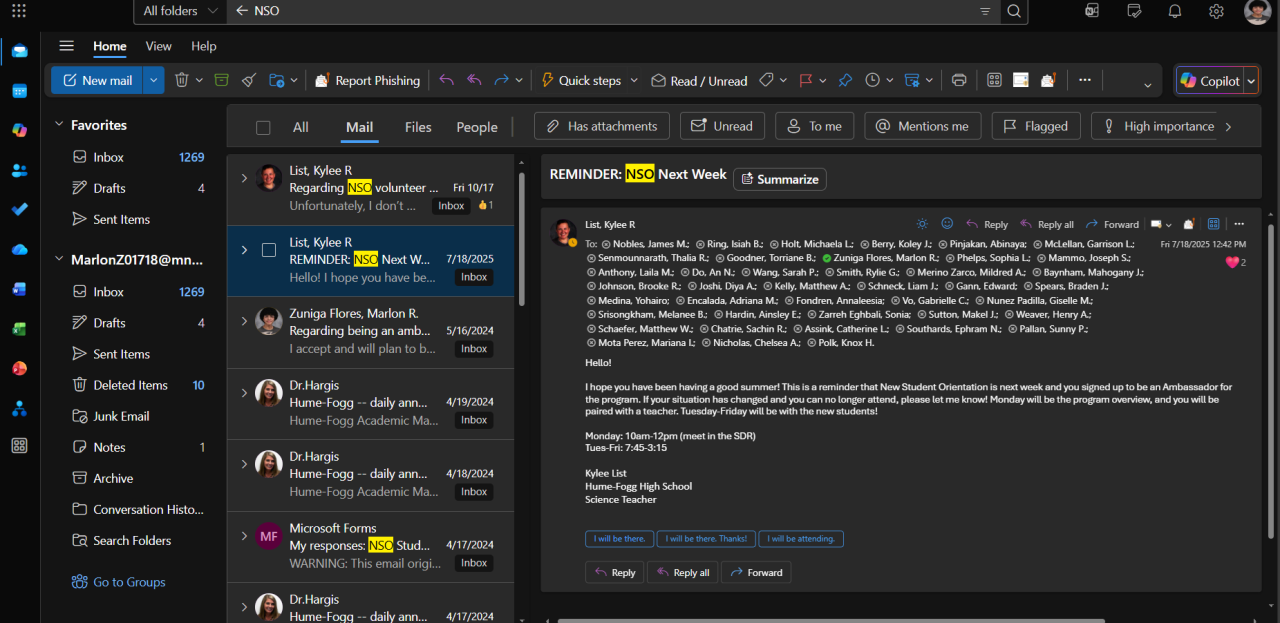Click the Delete trash icon in ribbon
1280x623 pixels.
click(182, 80)
